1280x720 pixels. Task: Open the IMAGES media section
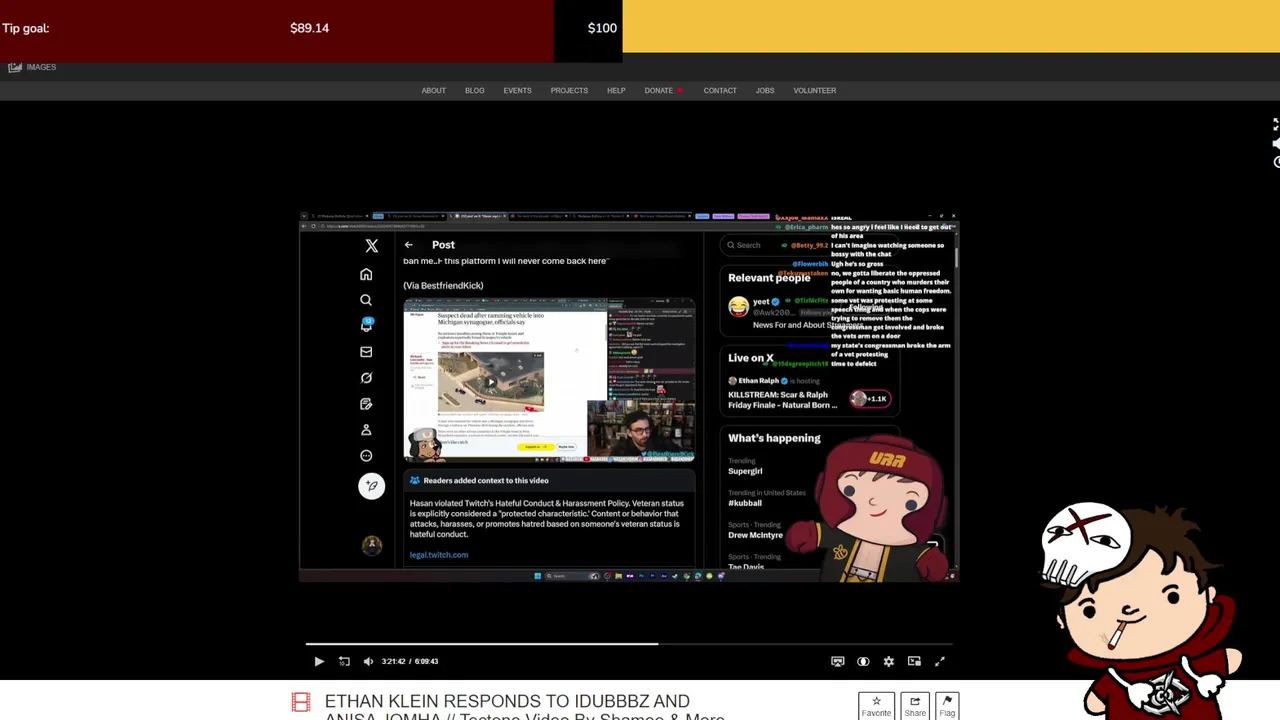point(32,67)
